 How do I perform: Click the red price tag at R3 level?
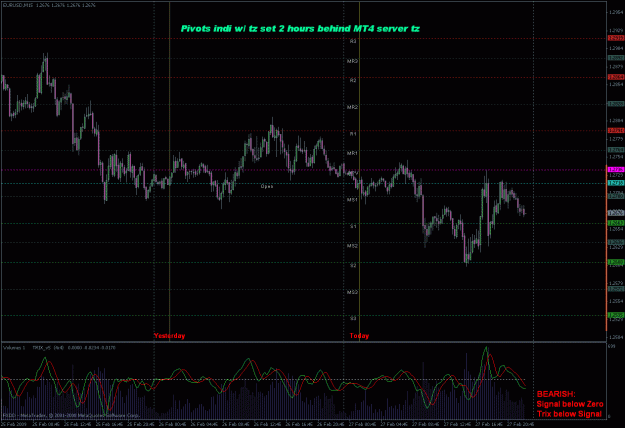[615, 38]
